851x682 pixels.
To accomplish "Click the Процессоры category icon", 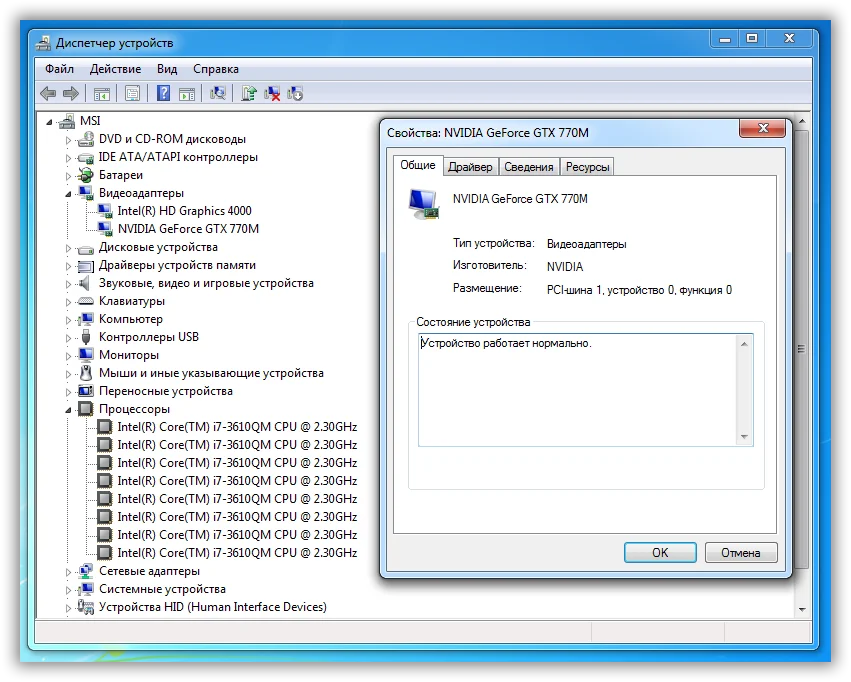I will (x=86, y=409).
